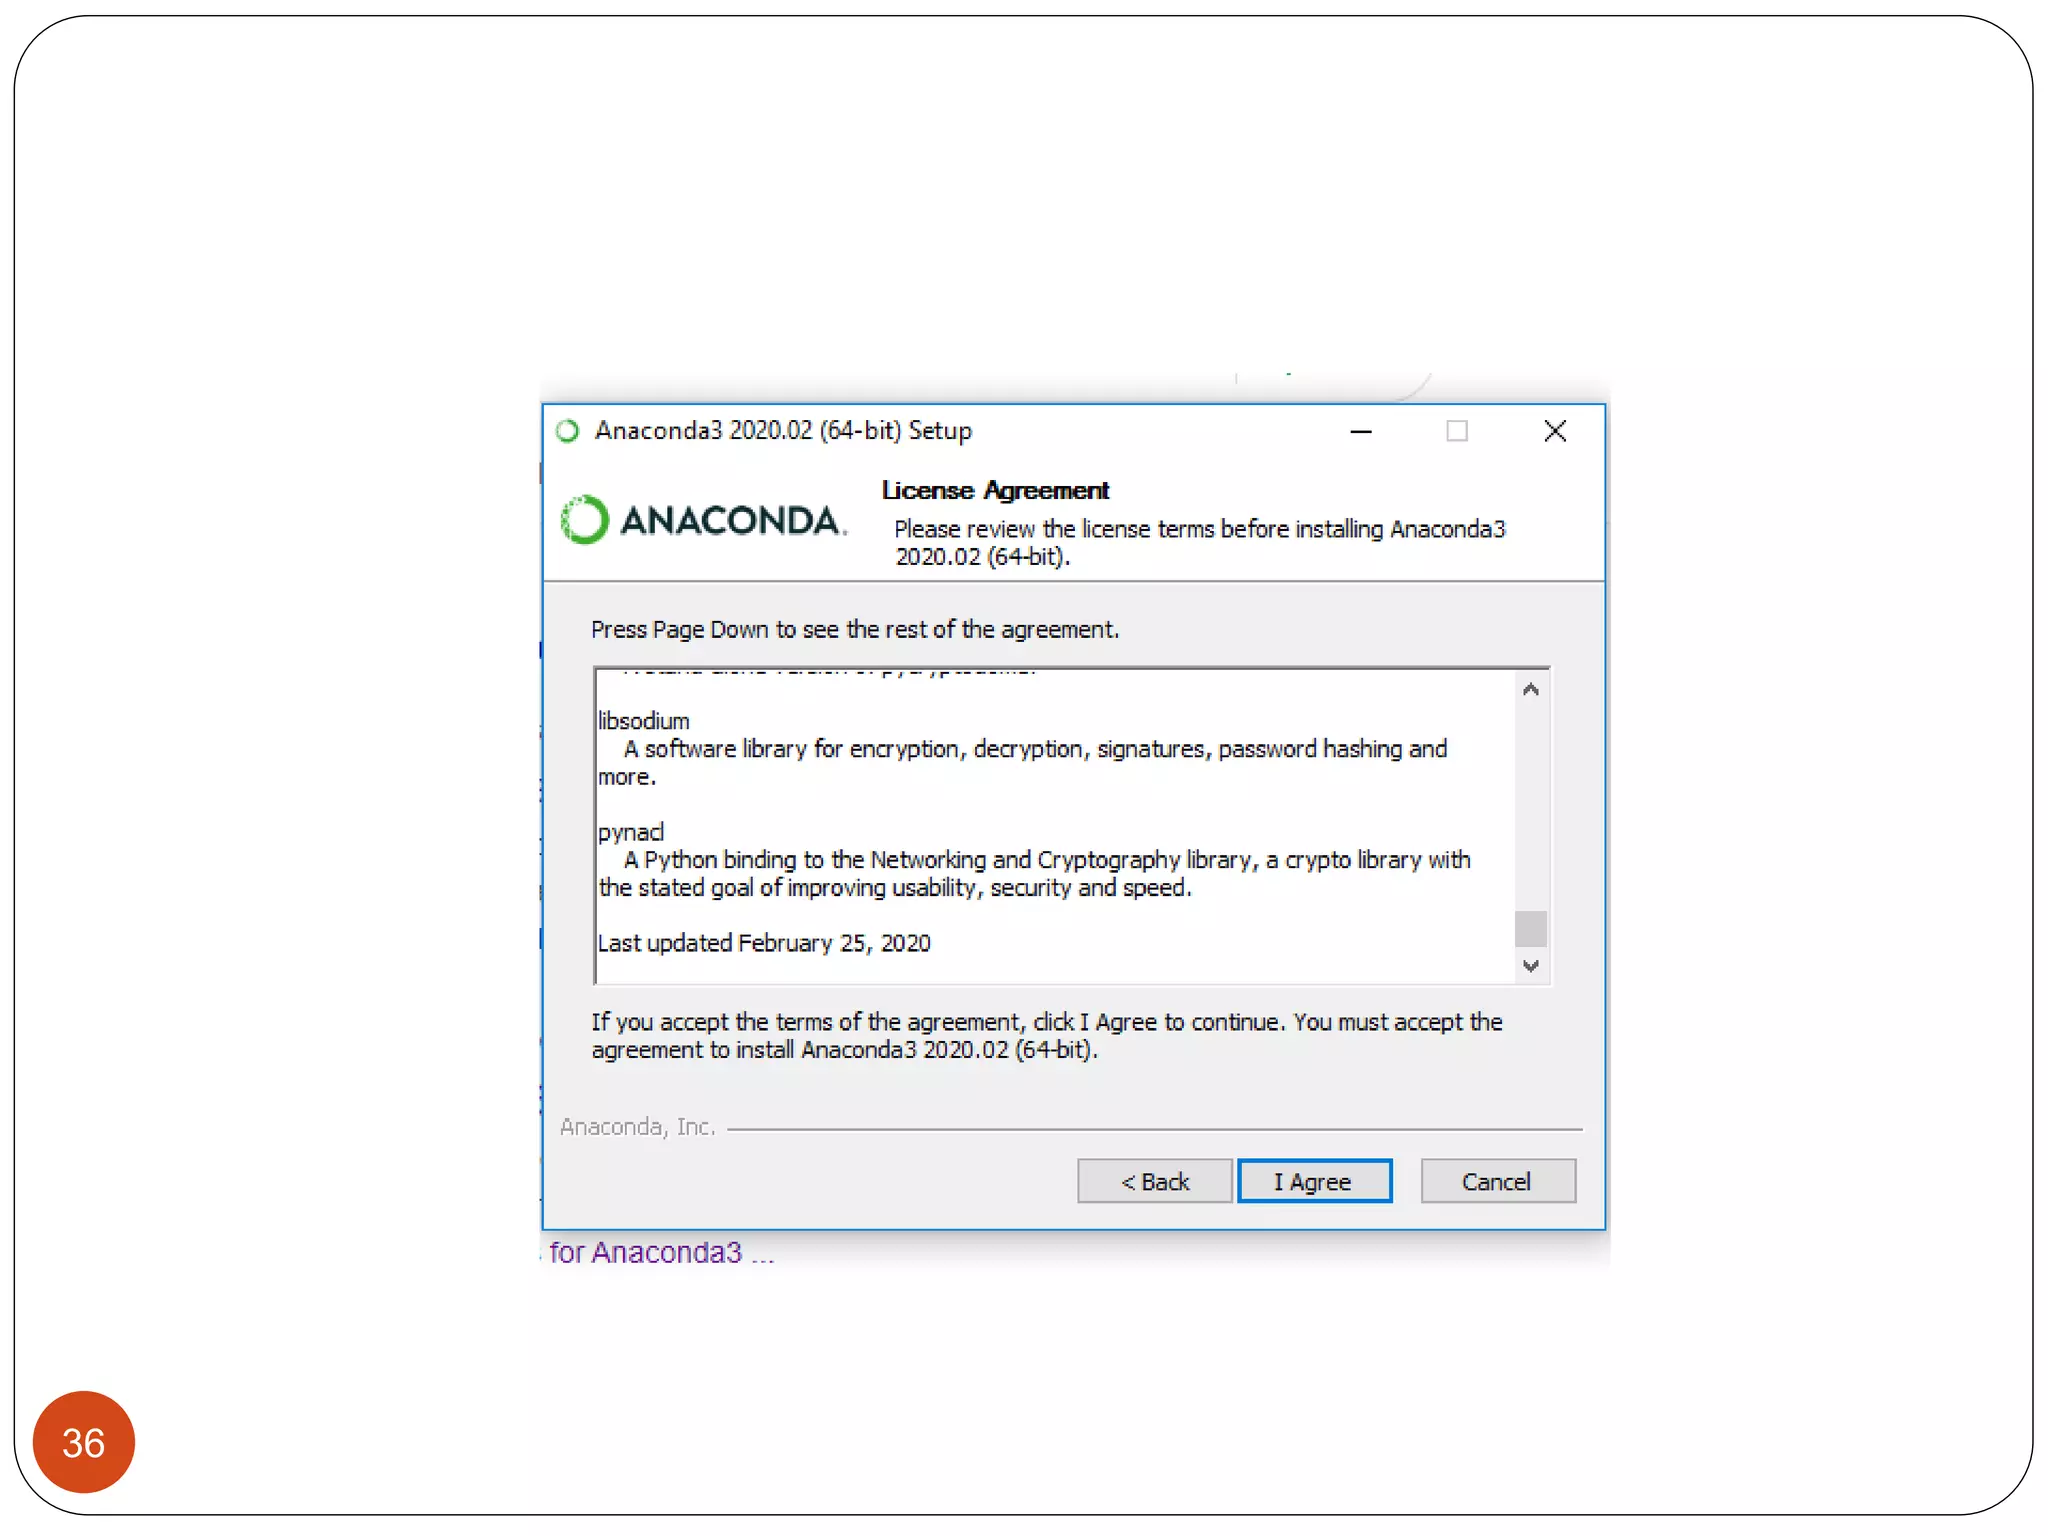Click the license scrollbar thumb

1531,929
